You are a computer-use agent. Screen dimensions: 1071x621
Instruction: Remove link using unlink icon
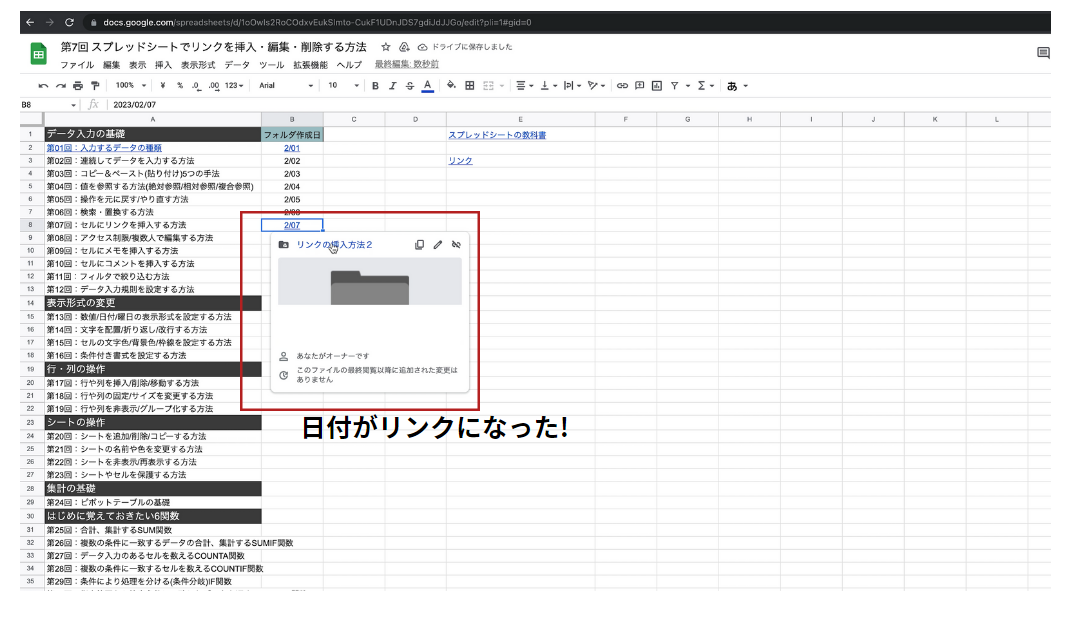coord(456,244)
